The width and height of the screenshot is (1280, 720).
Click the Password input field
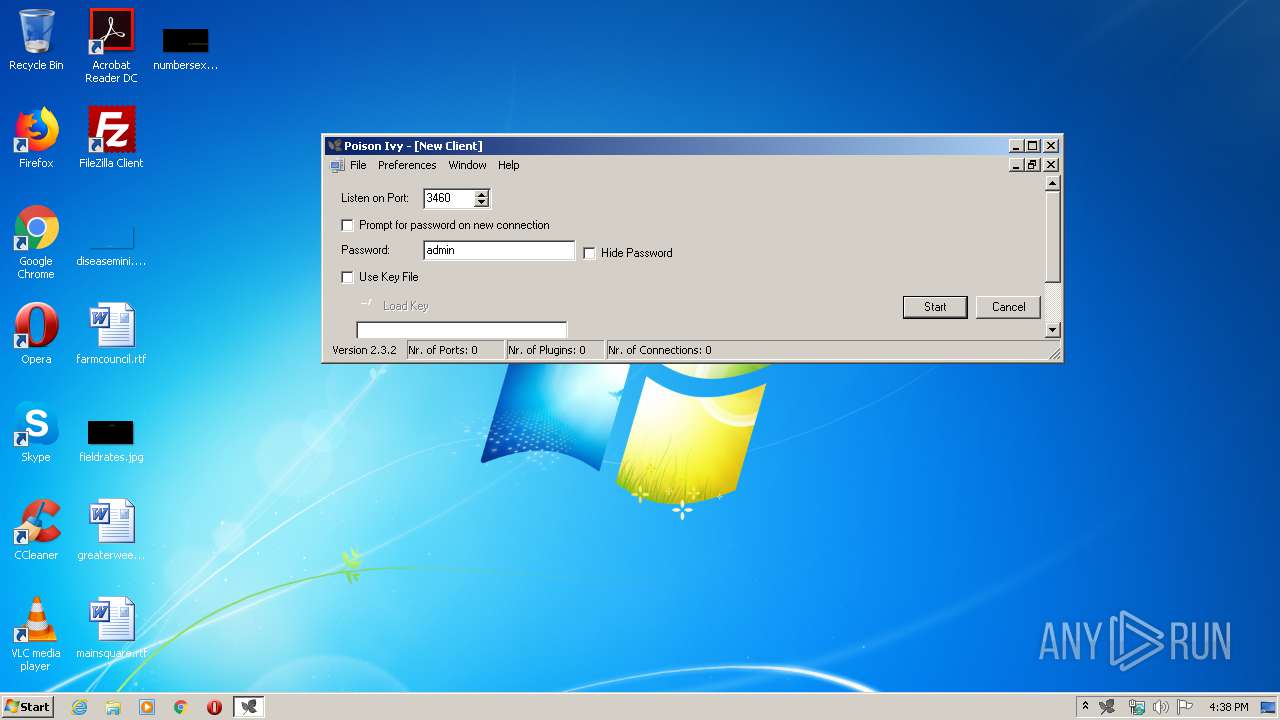[499, 250]
